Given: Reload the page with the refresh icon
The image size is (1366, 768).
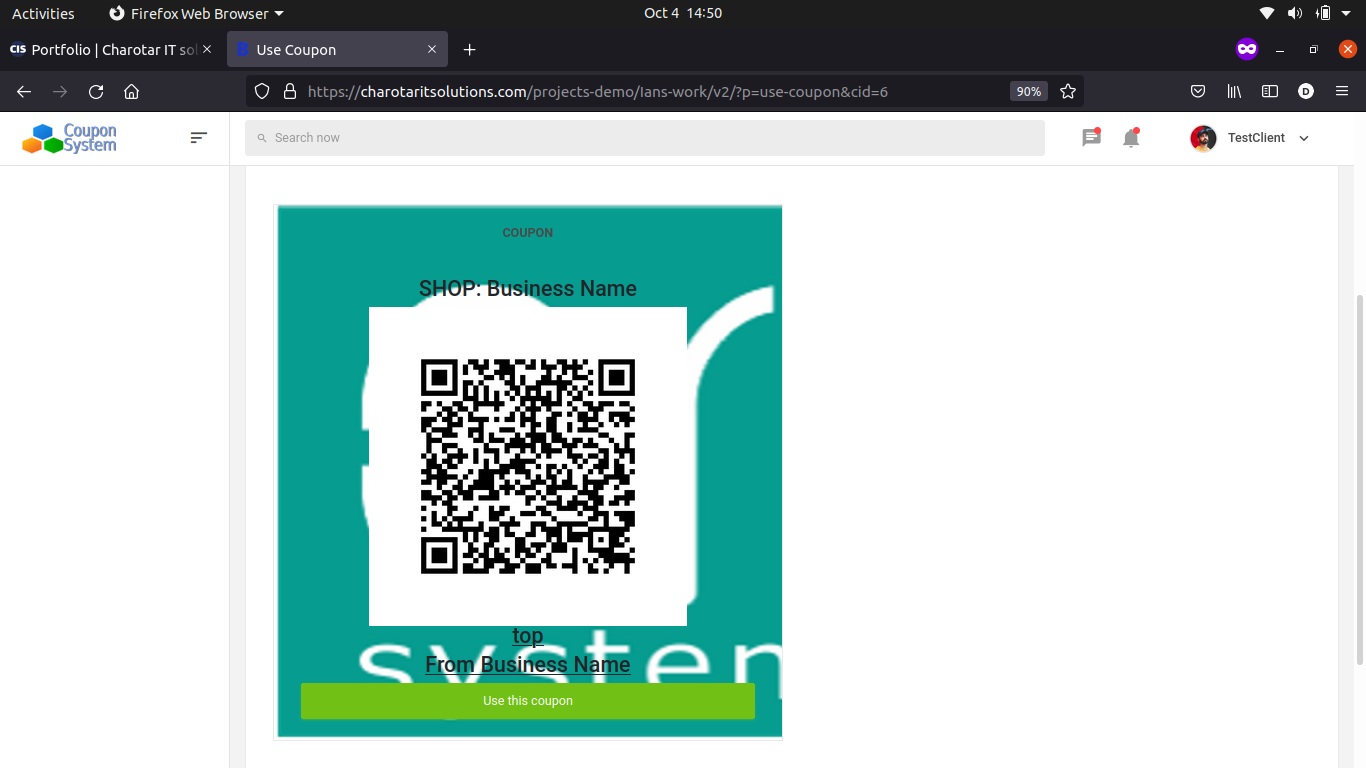Looking at the screenshot, I should 96,91.
